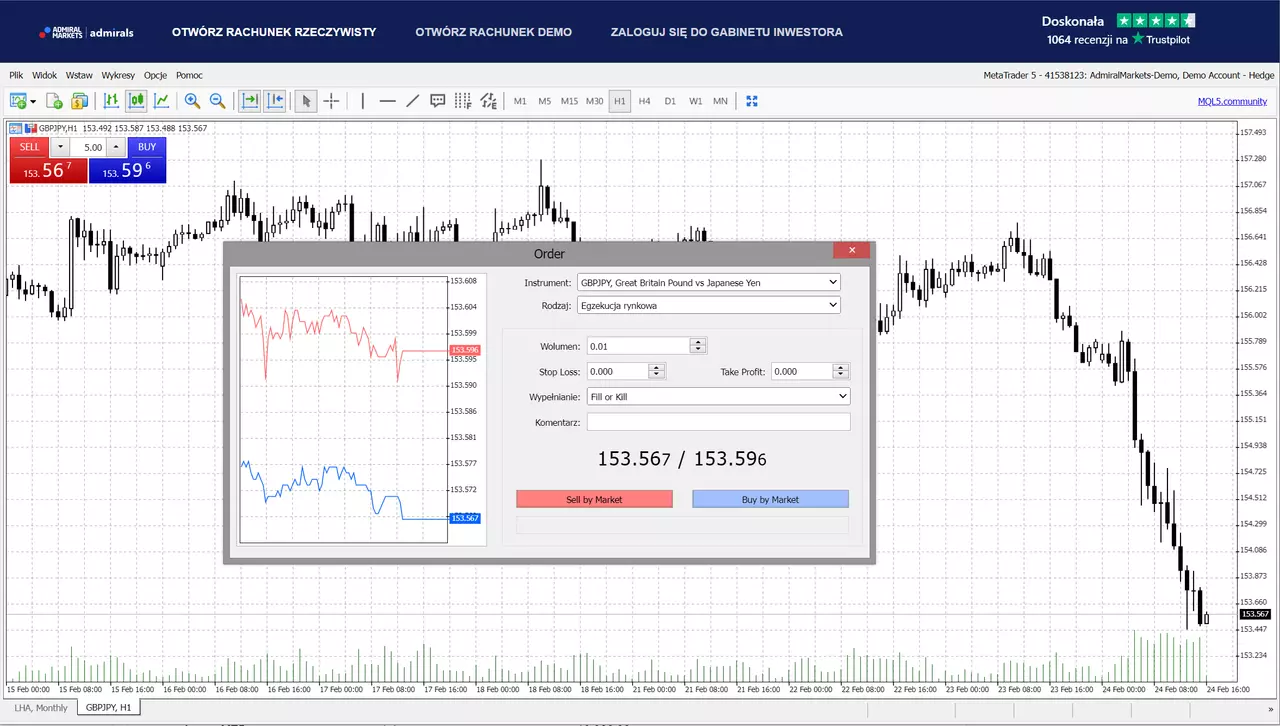1280x726 pixels.
Task: Switch to LHA, Monthly chart tab
Action: coord(41,708)
